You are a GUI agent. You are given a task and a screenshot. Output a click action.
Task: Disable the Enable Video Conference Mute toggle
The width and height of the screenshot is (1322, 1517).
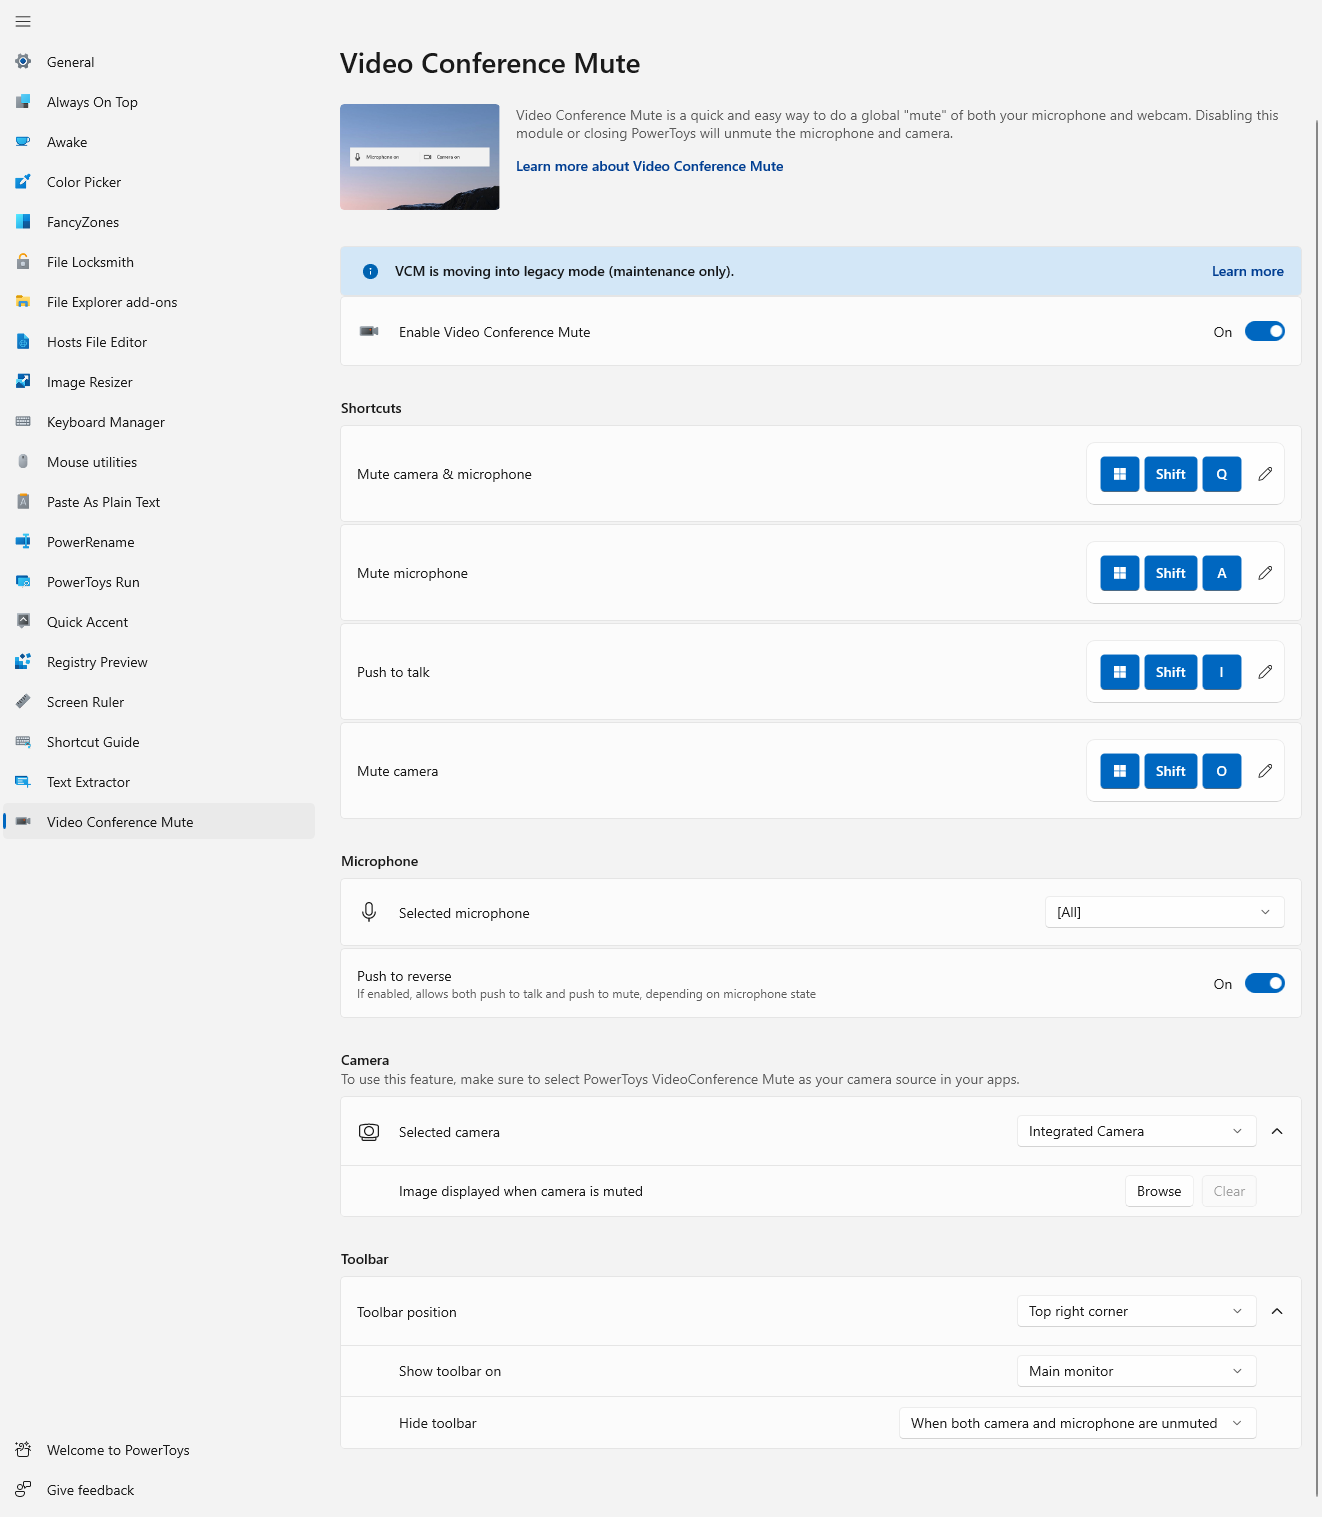coord(1264,331)
